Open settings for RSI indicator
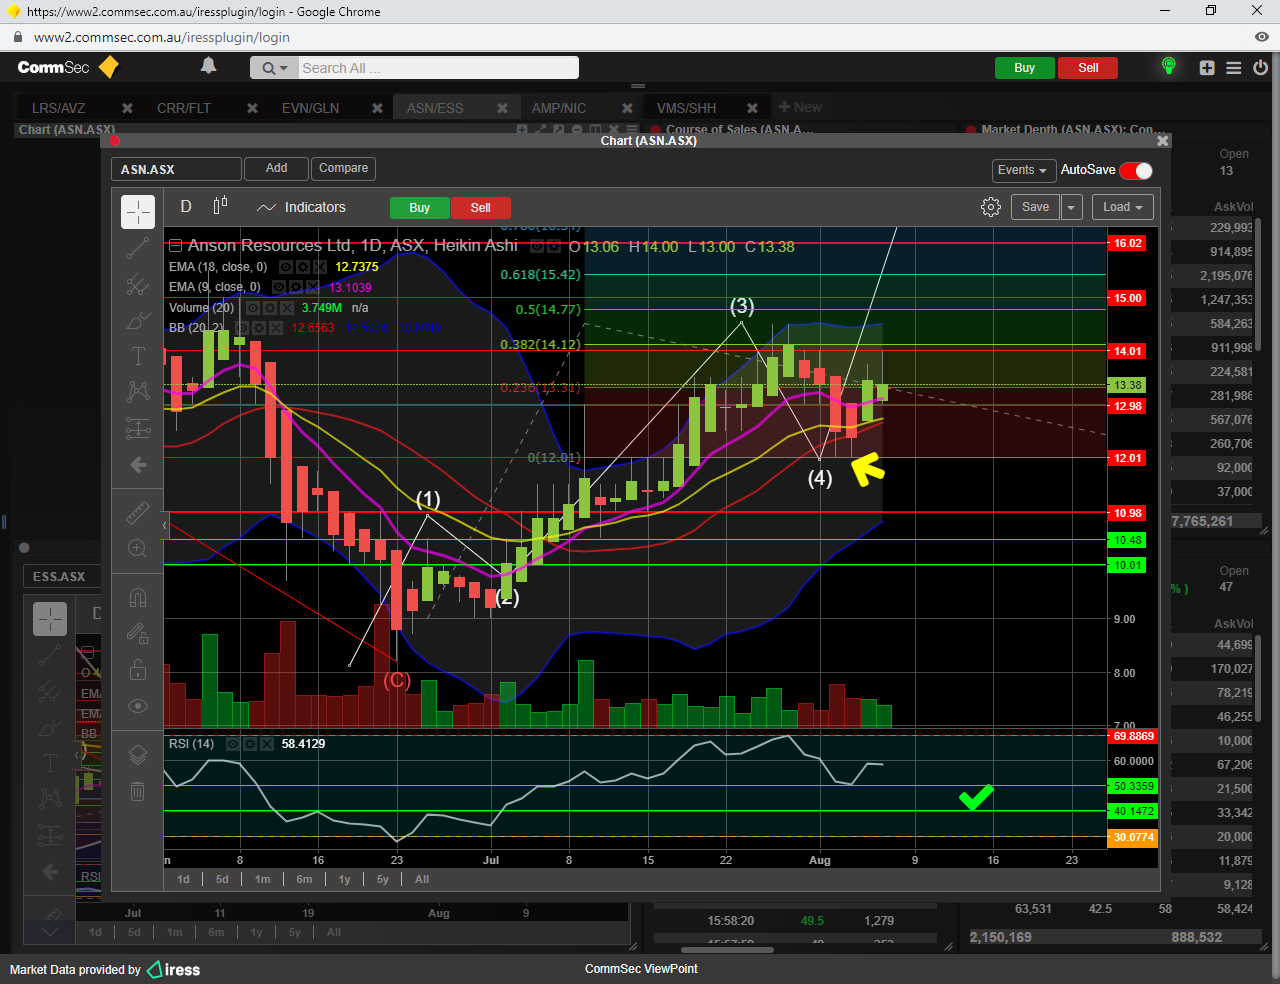This screenshot has width=1280, height=984. [250, 744]
